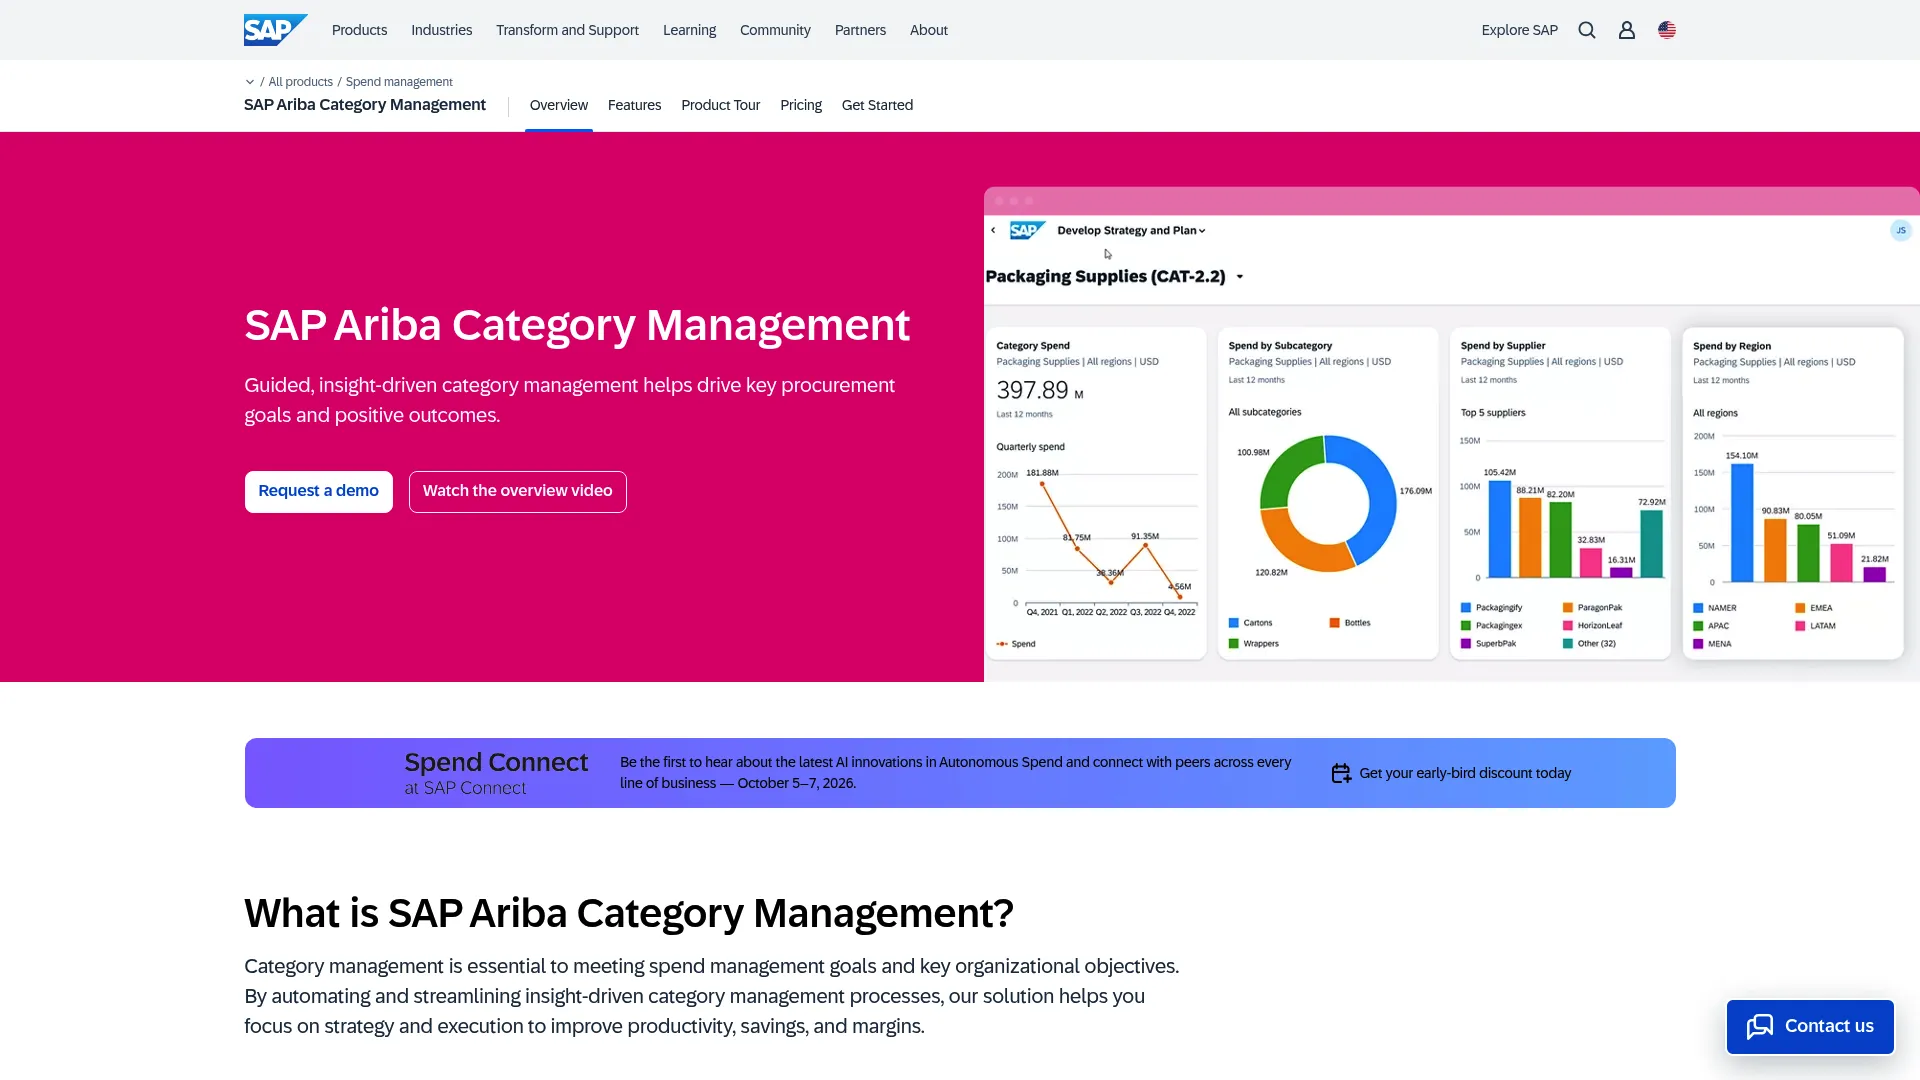The height and width of the screenshot is (1080, 1920).
Task: Click Request a demo button
Action: pos(319,491)
